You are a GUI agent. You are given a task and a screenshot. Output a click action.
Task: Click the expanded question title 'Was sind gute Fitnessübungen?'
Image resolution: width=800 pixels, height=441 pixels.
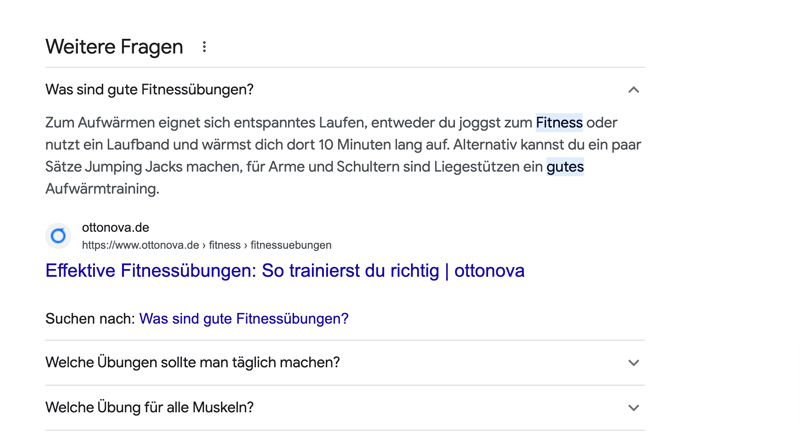(149, 90)
